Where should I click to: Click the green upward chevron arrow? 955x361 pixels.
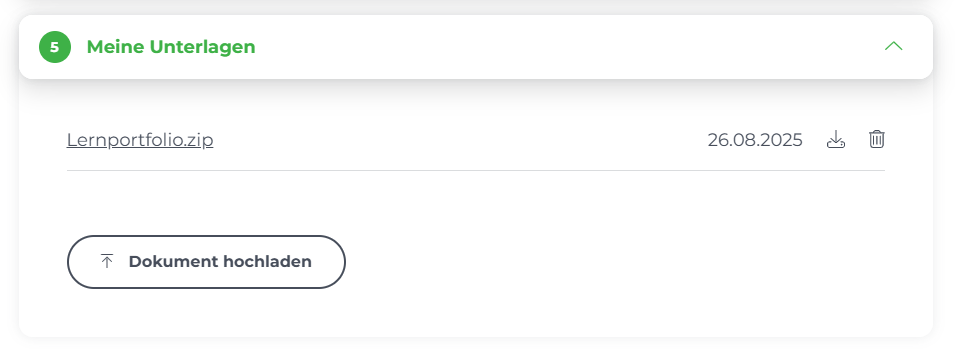click(893, 46)
